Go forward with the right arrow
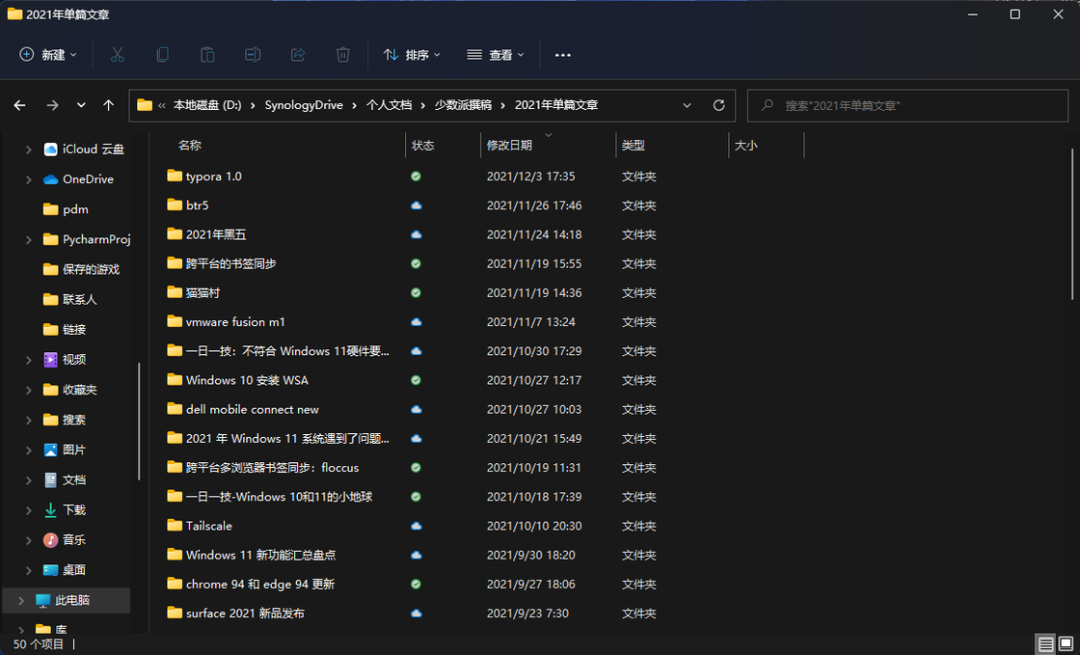Viewport: 1080px width, 655px height. 52,105
